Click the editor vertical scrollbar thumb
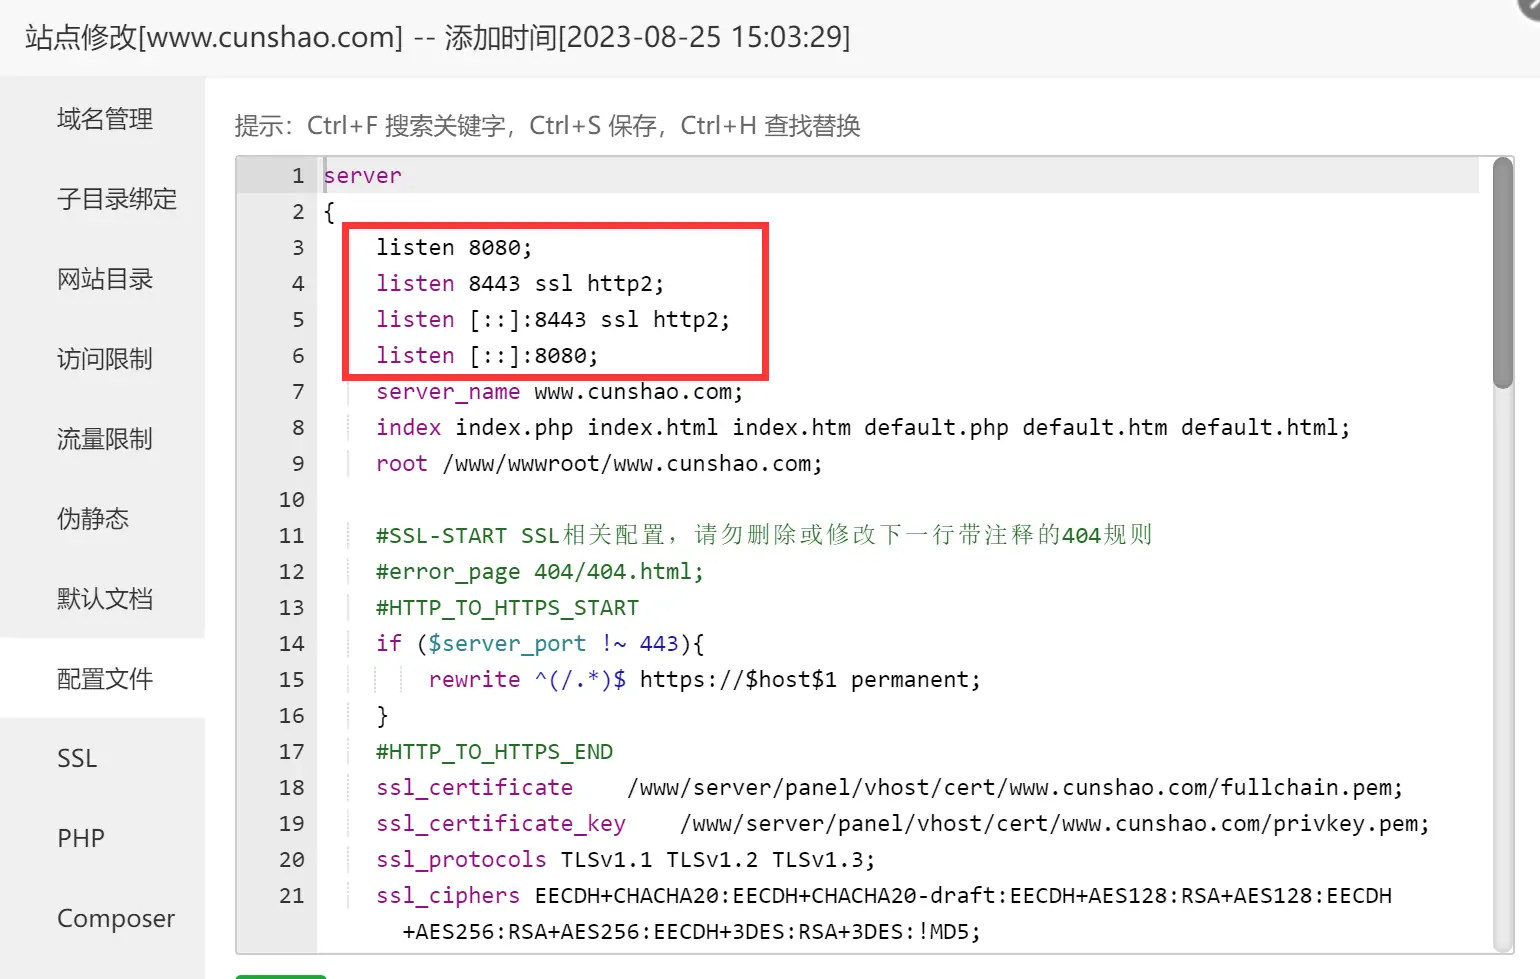This screenshot has height=979, width=1540. point(1502,272)
